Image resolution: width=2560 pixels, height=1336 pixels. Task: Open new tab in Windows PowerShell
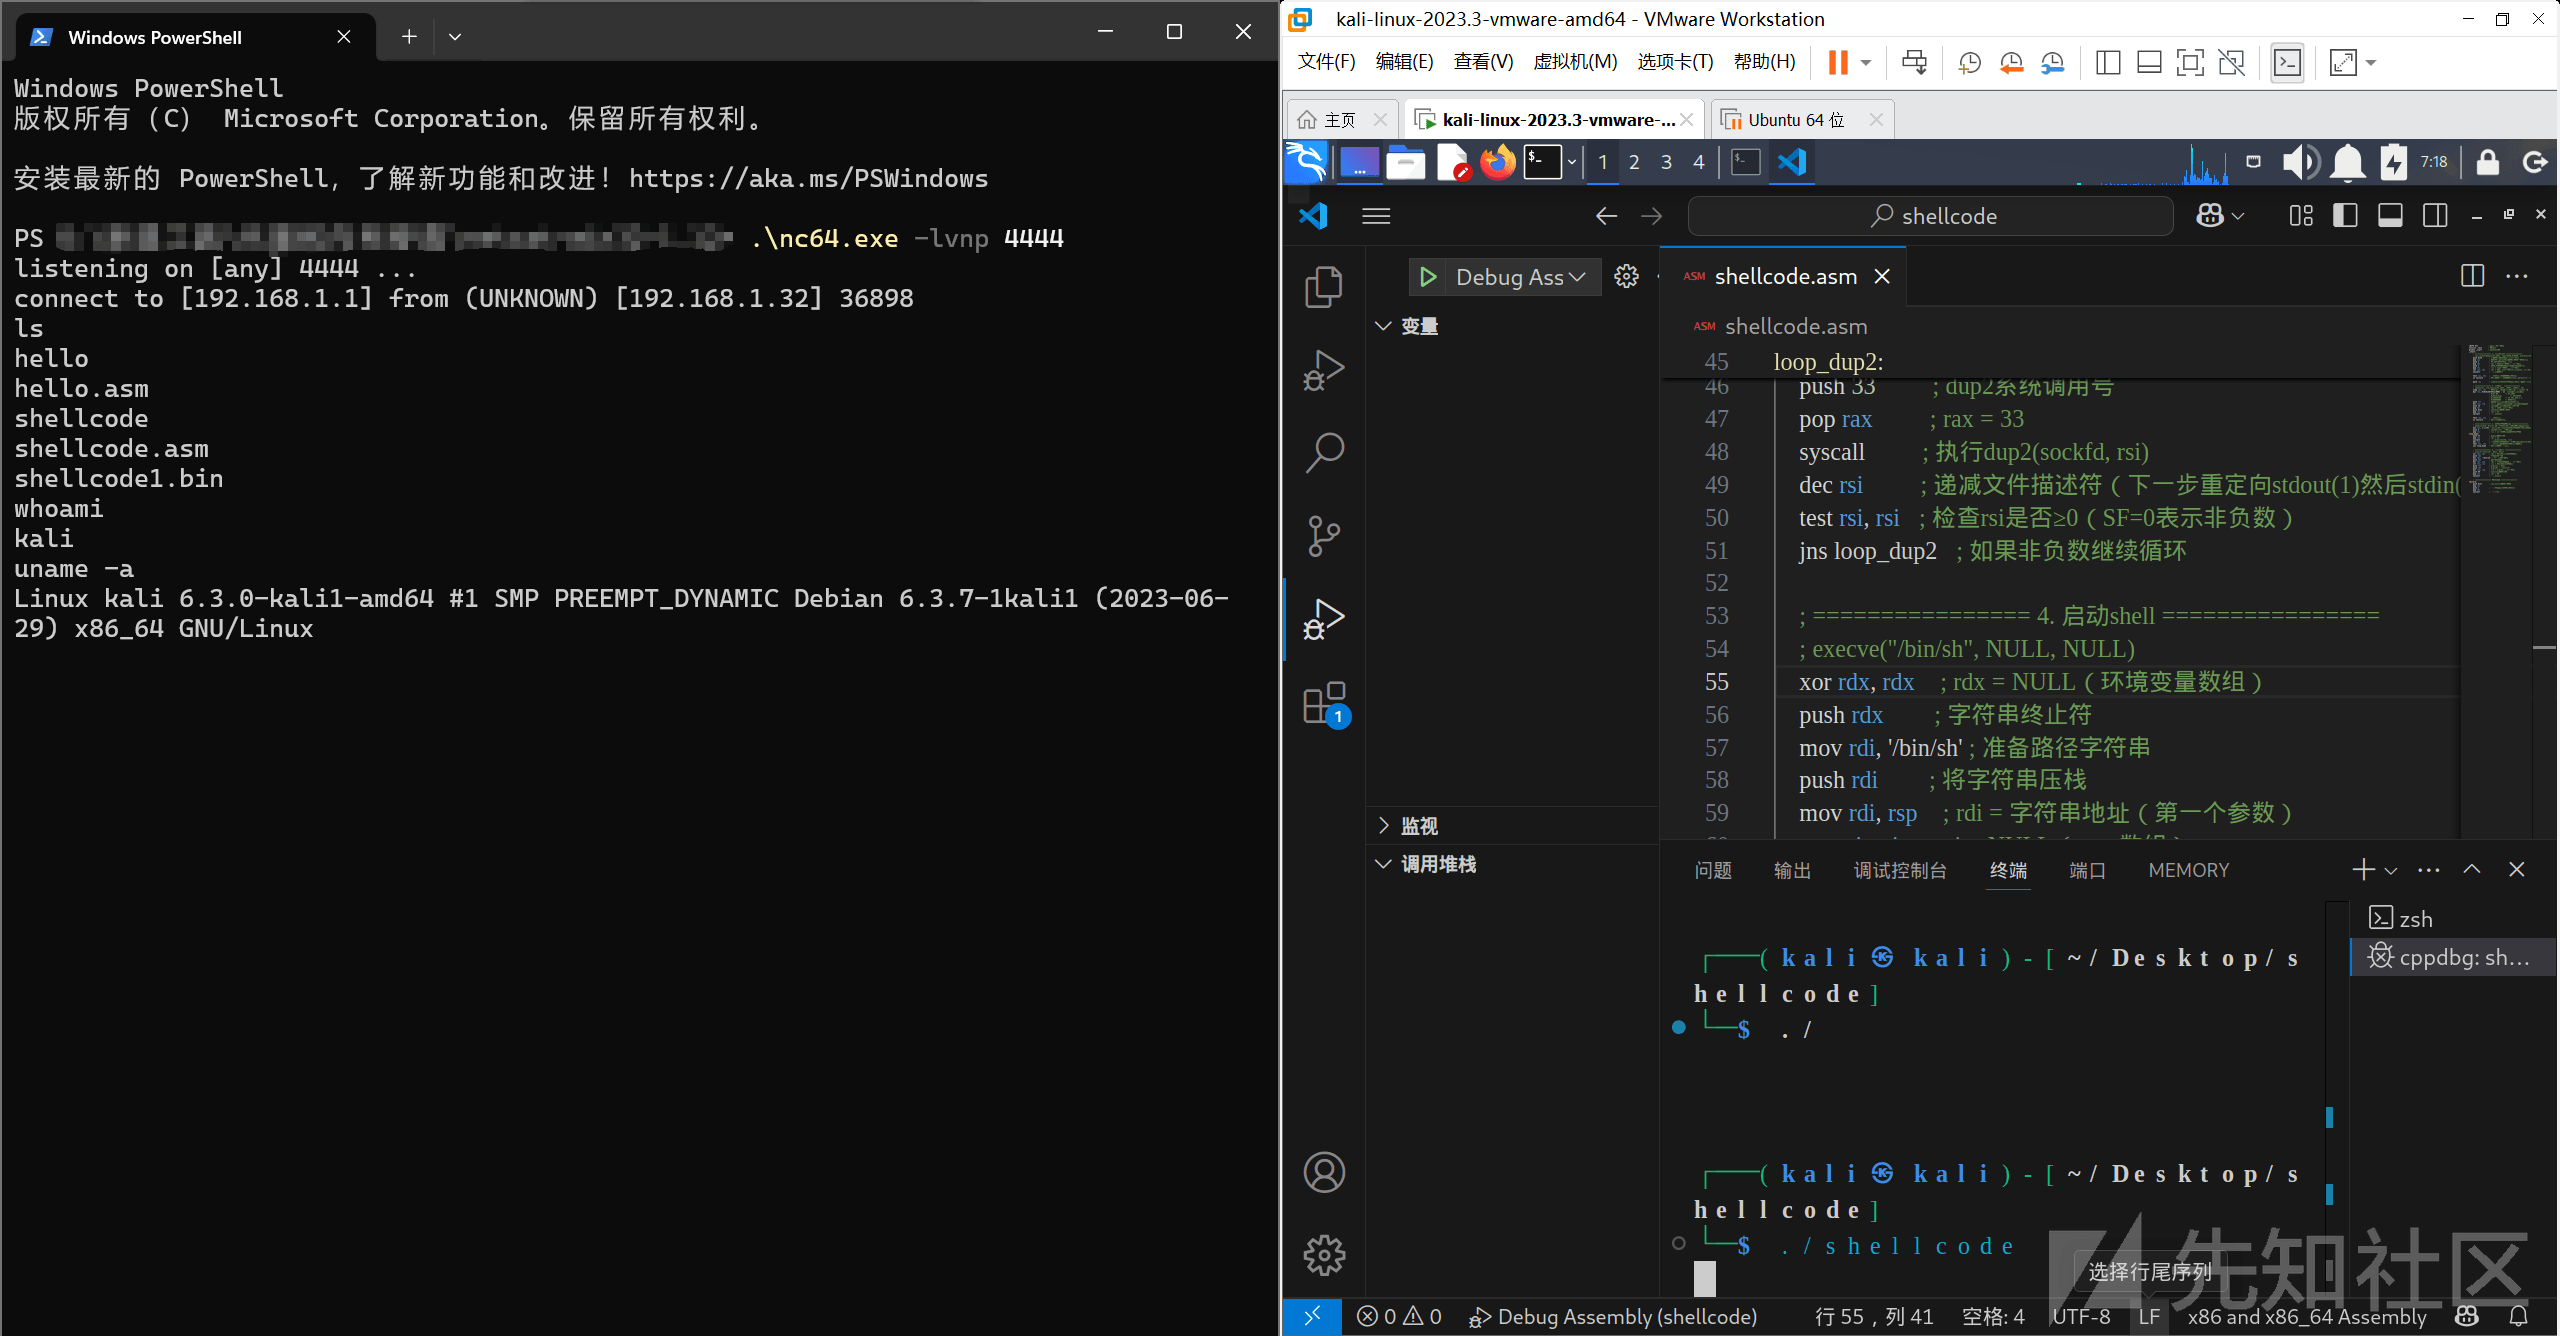[409, 37]
